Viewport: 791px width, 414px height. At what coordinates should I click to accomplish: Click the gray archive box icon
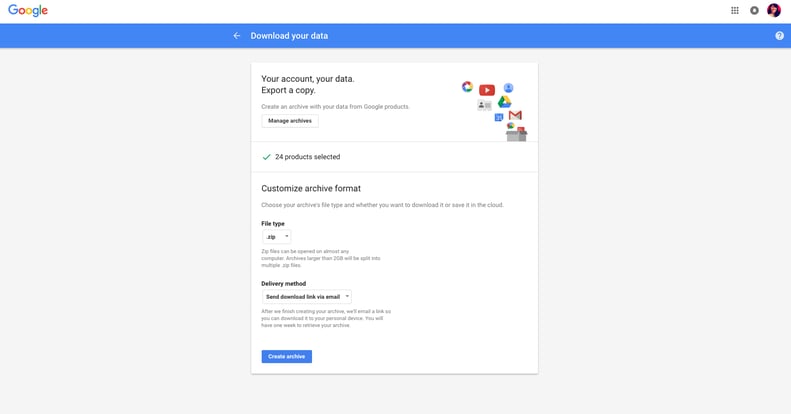[517, 134]
